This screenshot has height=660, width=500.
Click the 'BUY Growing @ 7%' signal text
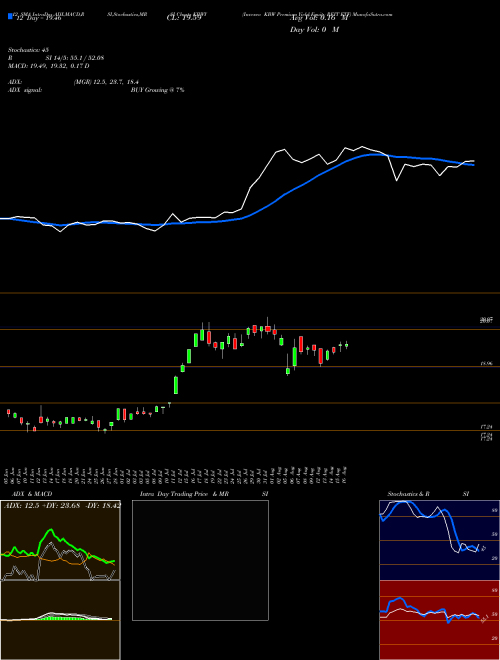click(157, 90)
